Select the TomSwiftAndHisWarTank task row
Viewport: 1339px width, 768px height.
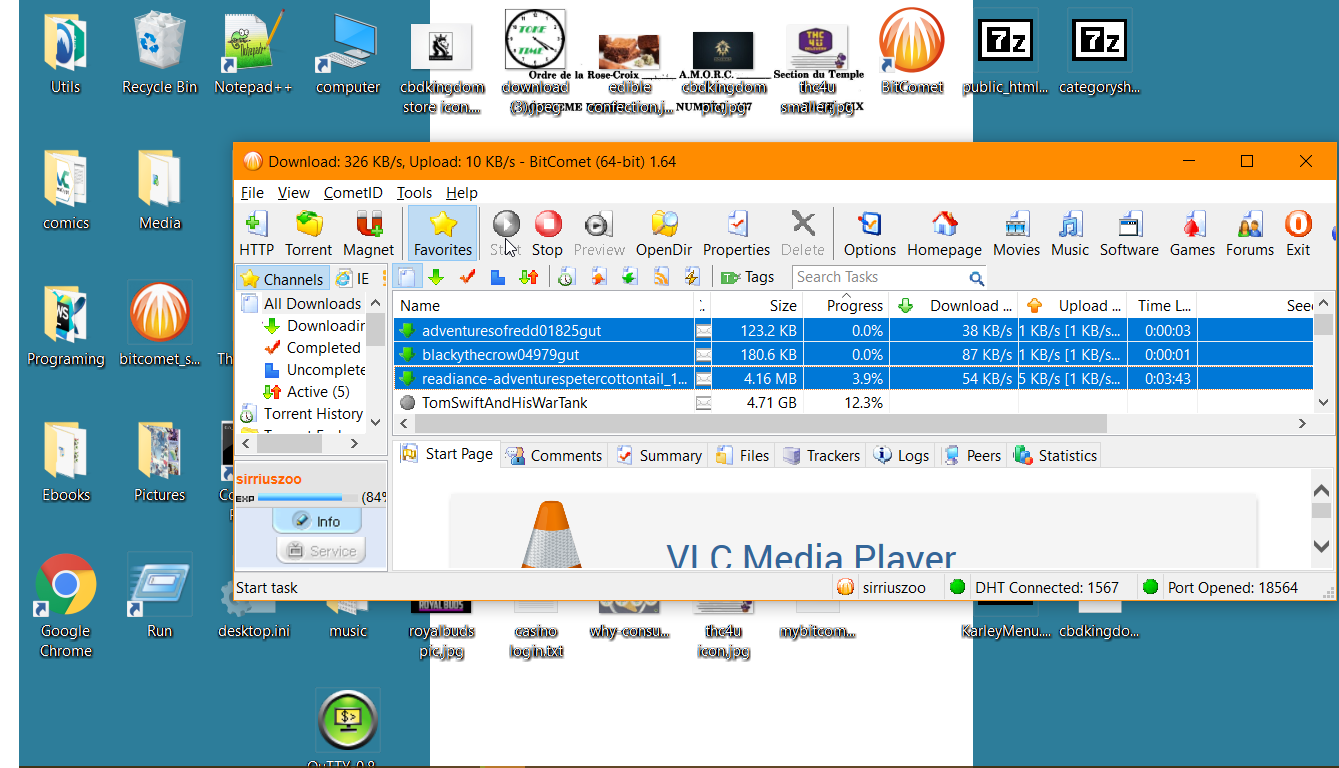854,402
